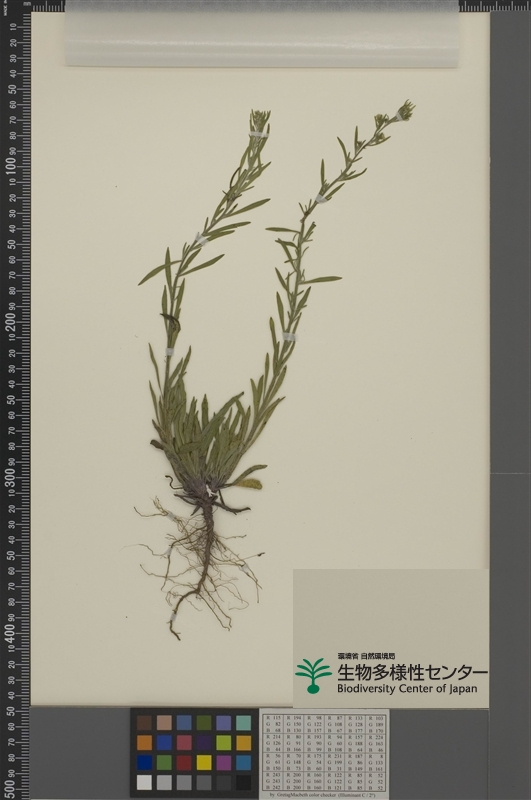Select the lightest gray swatch beside white
This screenshot has height=800, width=531.
(164, 783)
